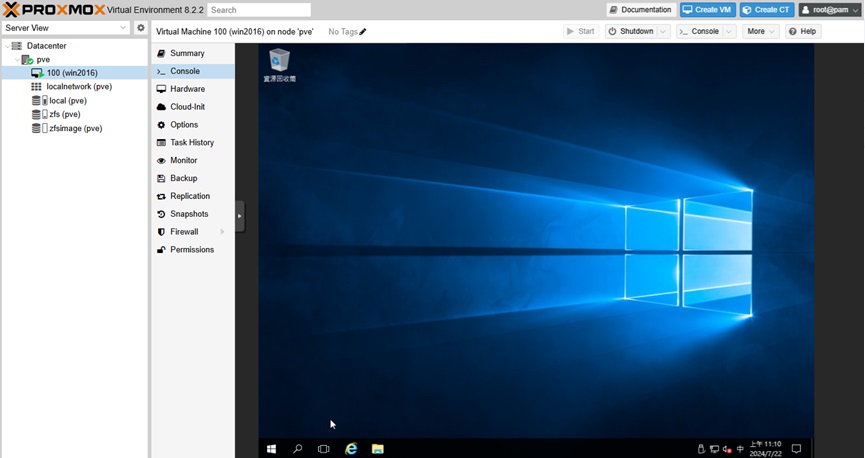Open the Snapshots section
The width and height of the screenshot is (865, 458).
pos(193,214)
